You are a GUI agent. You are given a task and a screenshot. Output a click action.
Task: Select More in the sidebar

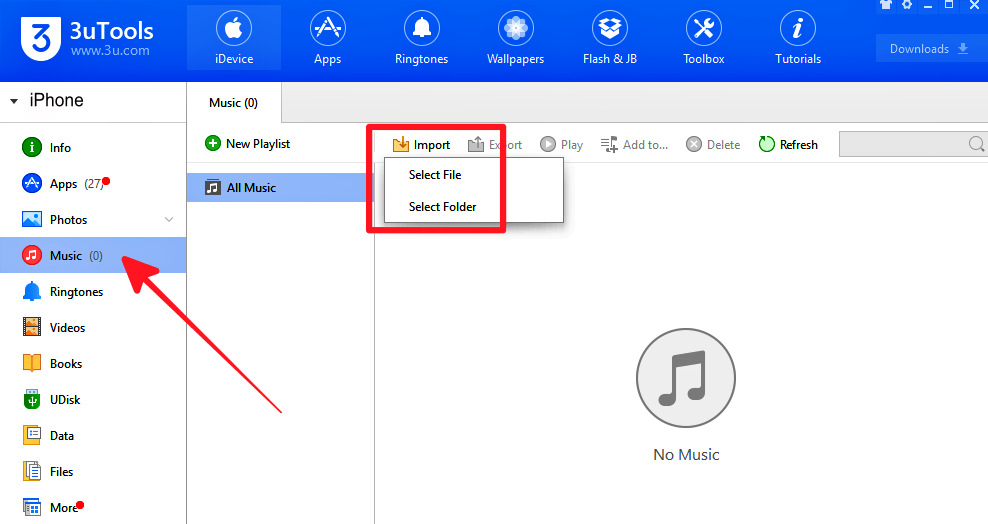click(x=93, y=507)
